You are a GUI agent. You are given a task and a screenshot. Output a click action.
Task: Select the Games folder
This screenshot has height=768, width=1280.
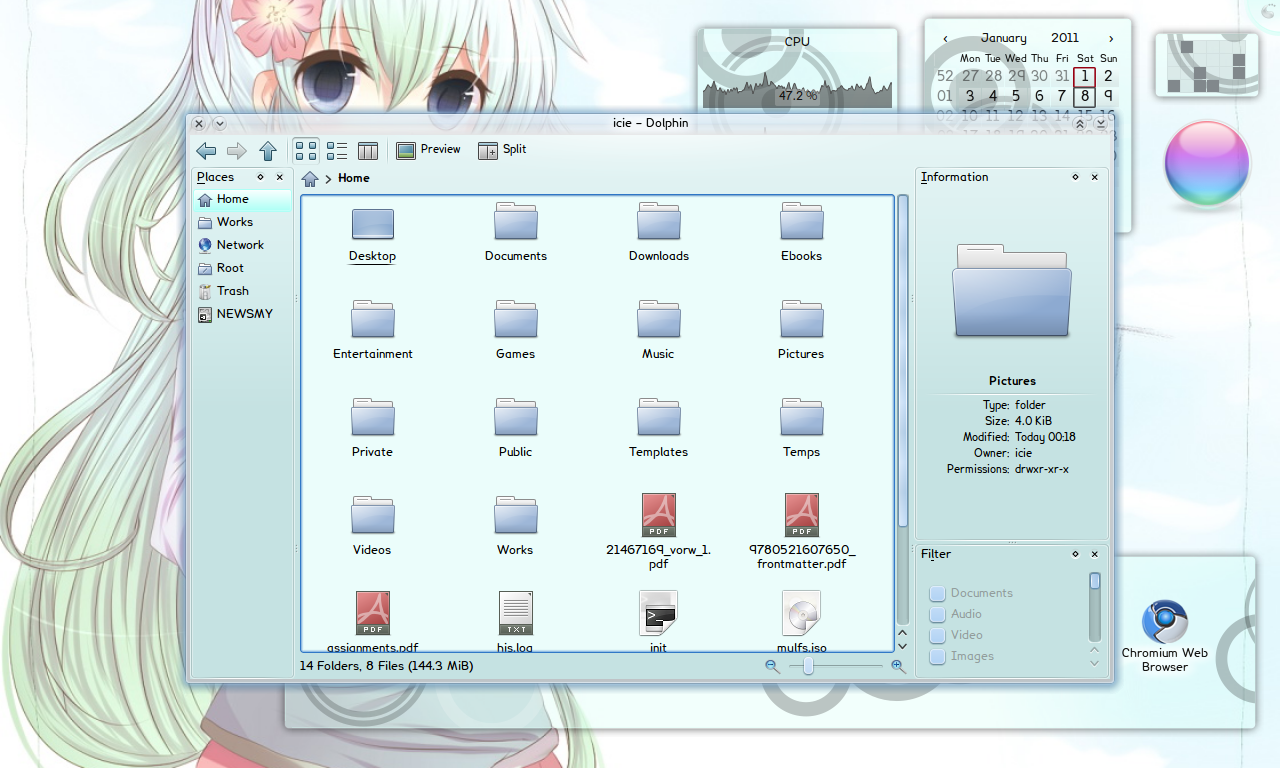tap(516, 331)
